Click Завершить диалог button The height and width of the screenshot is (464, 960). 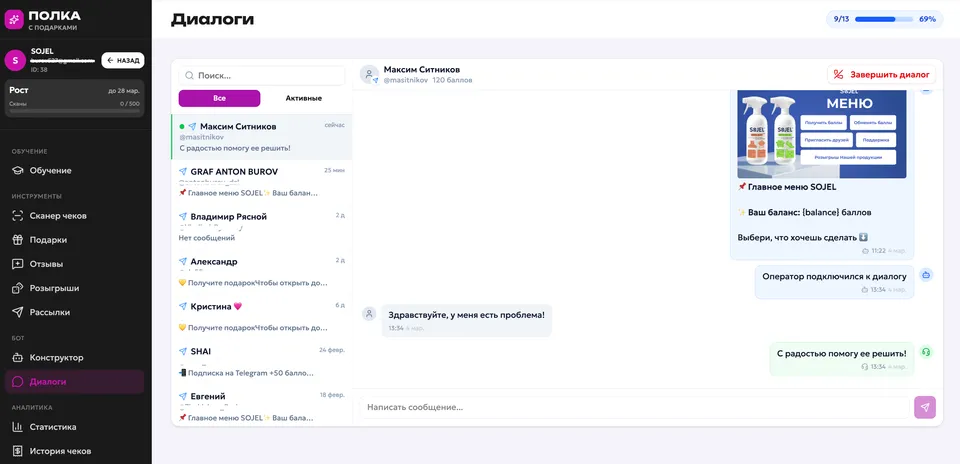[x=883, y=75]
